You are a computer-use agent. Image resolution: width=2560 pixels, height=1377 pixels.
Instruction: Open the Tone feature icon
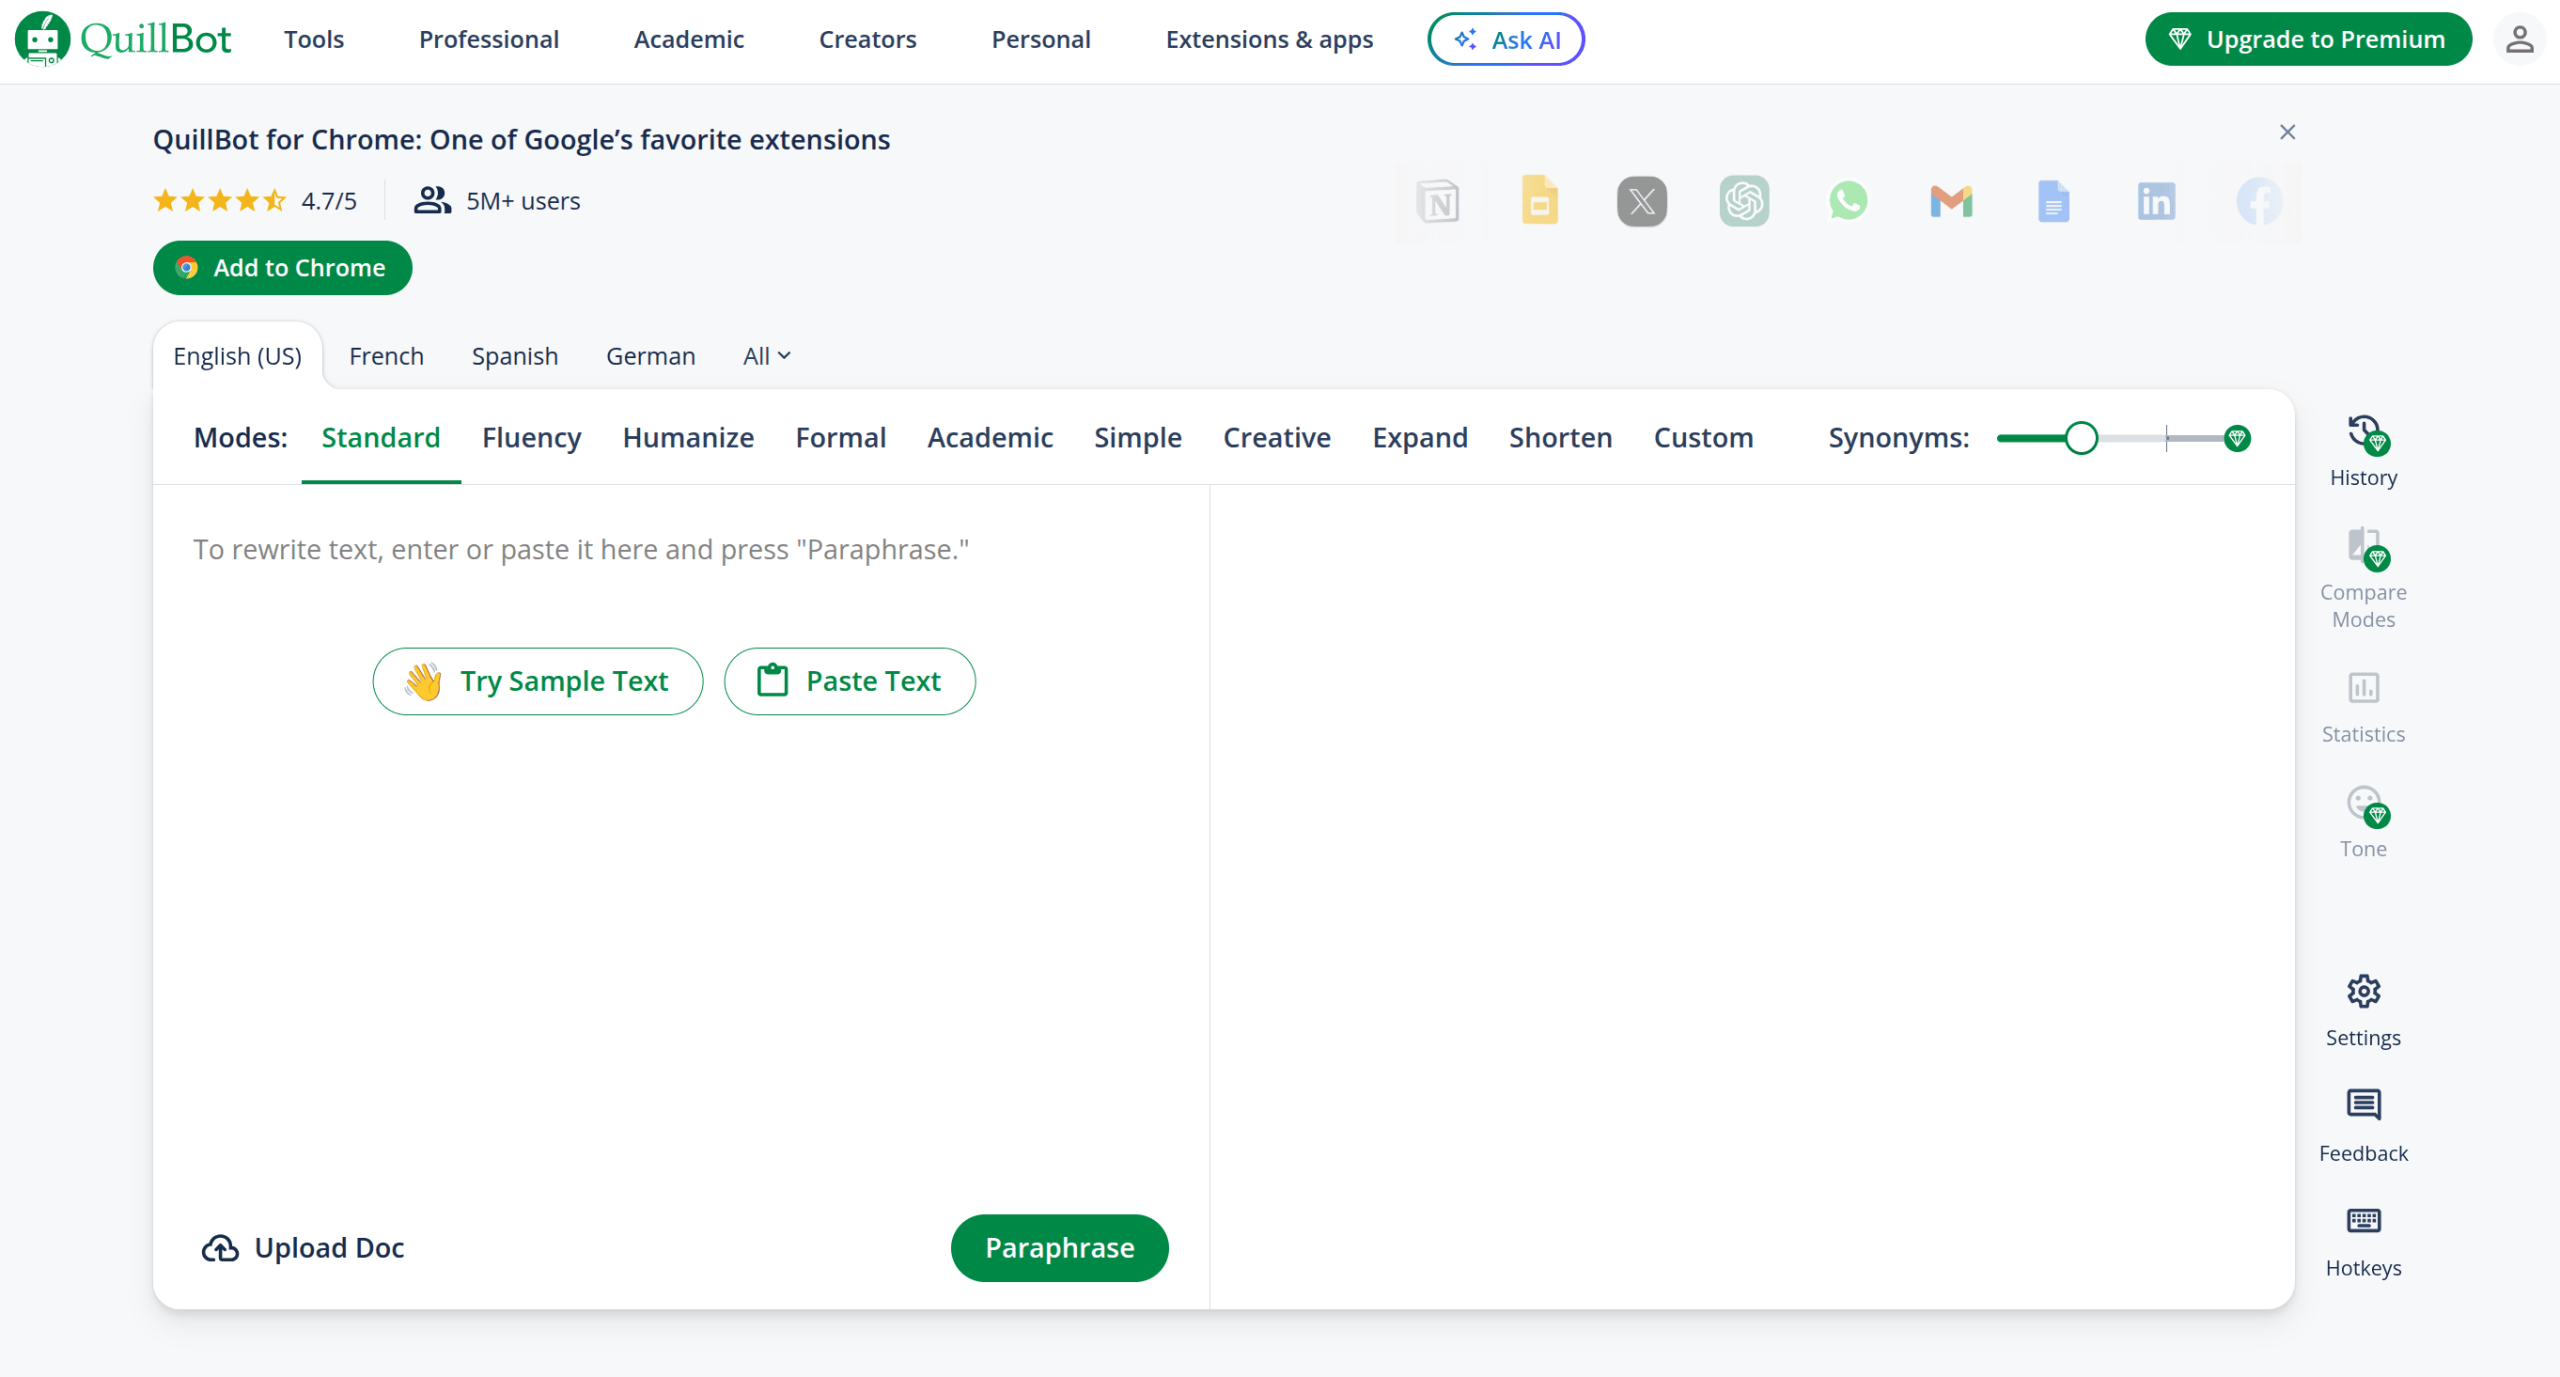[x=2363, y=805]
